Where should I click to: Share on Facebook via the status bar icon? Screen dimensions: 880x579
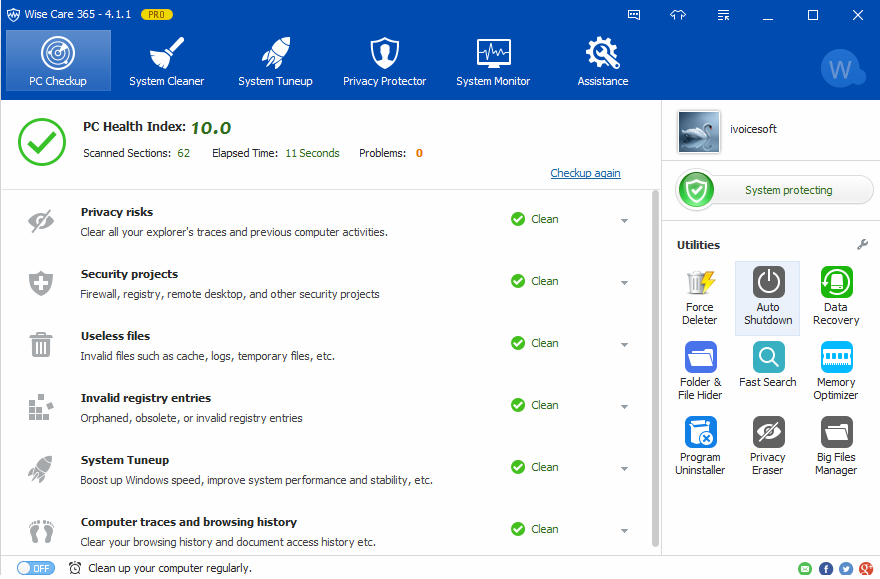pyautogui.click(x=826, y=568)
